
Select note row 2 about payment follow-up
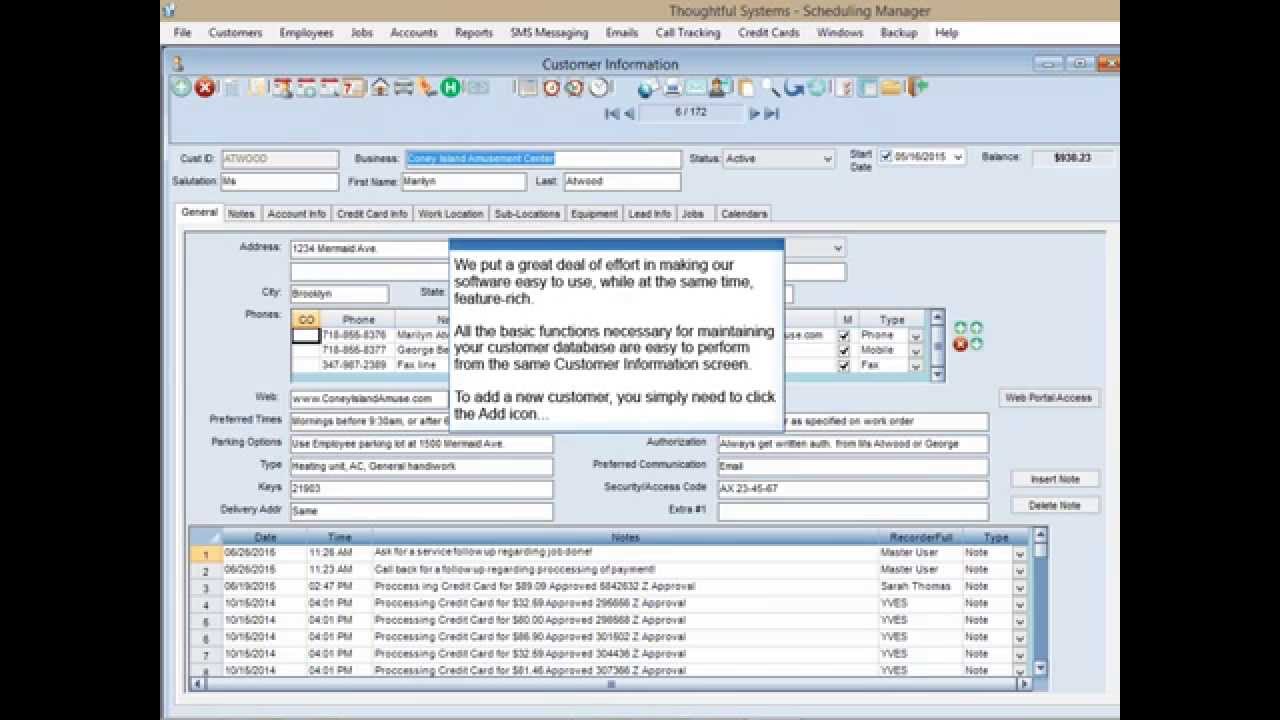click(609, 570)
